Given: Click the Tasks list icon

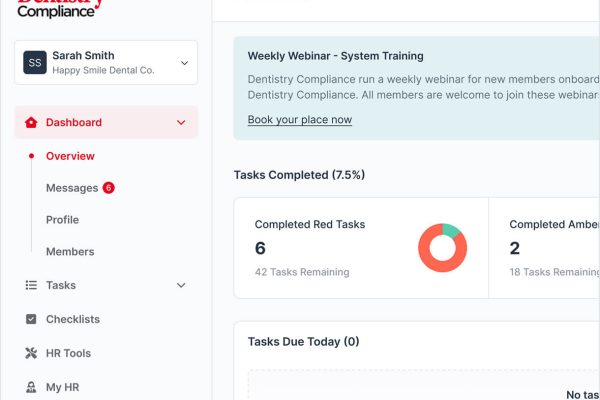Looking at the screenshot, I should tap(31, 285).
